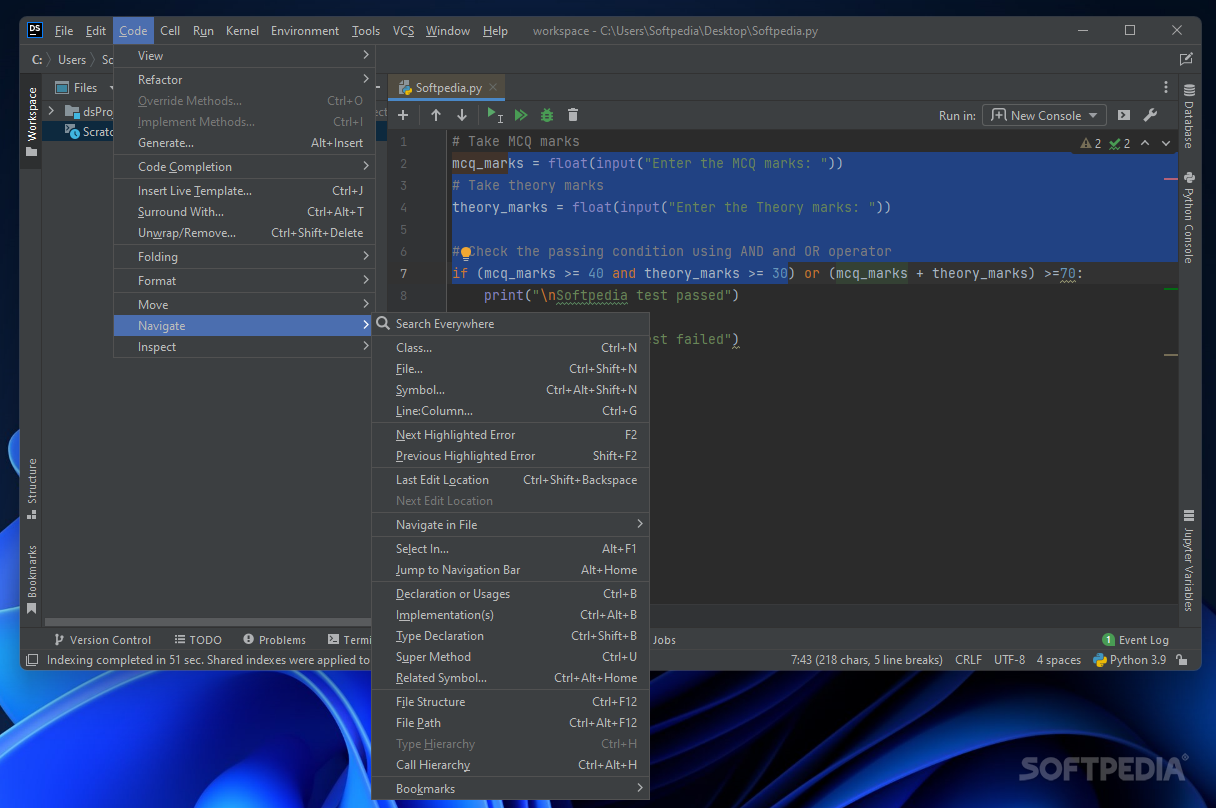
Task: Expand the Refactor submenu
Action: 244,80
